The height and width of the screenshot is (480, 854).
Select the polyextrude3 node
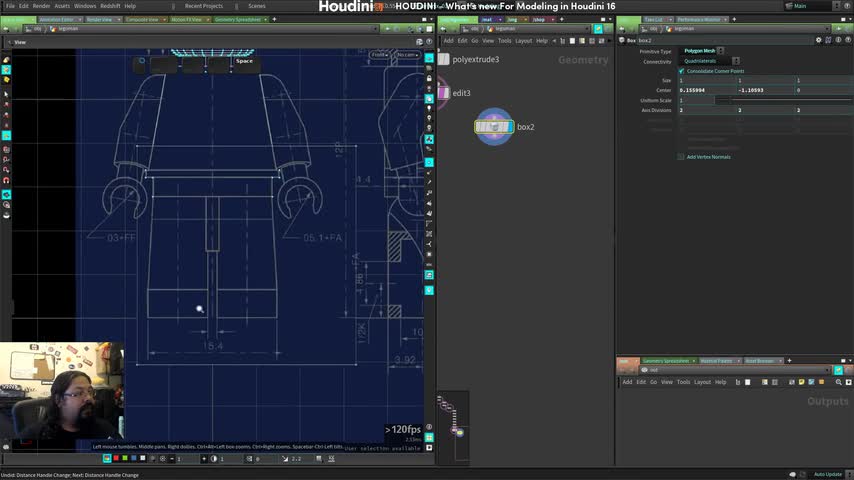[444, 59]
